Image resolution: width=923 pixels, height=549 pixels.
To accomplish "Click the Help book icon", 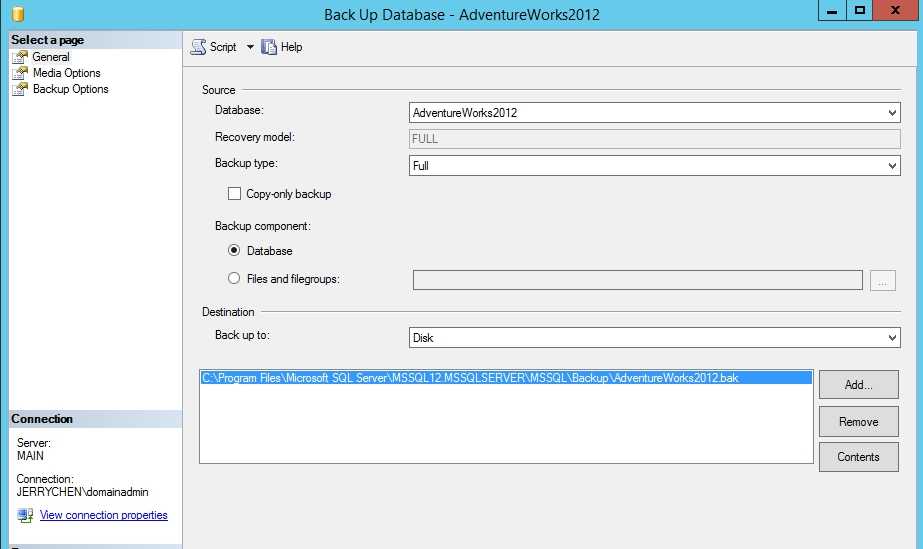I will pos(269,47).
